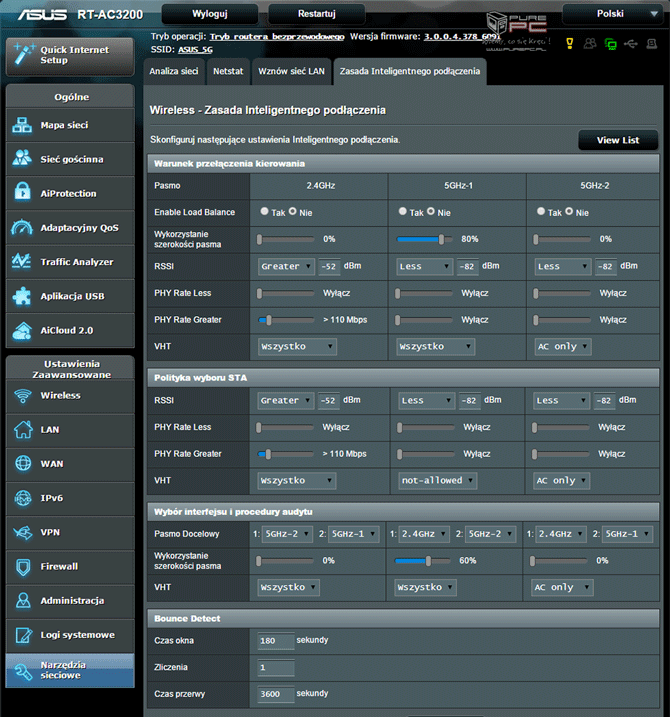Click the AiCloud 2.0 cloud icon
This screenshot has width=670, height=717.
23,331
